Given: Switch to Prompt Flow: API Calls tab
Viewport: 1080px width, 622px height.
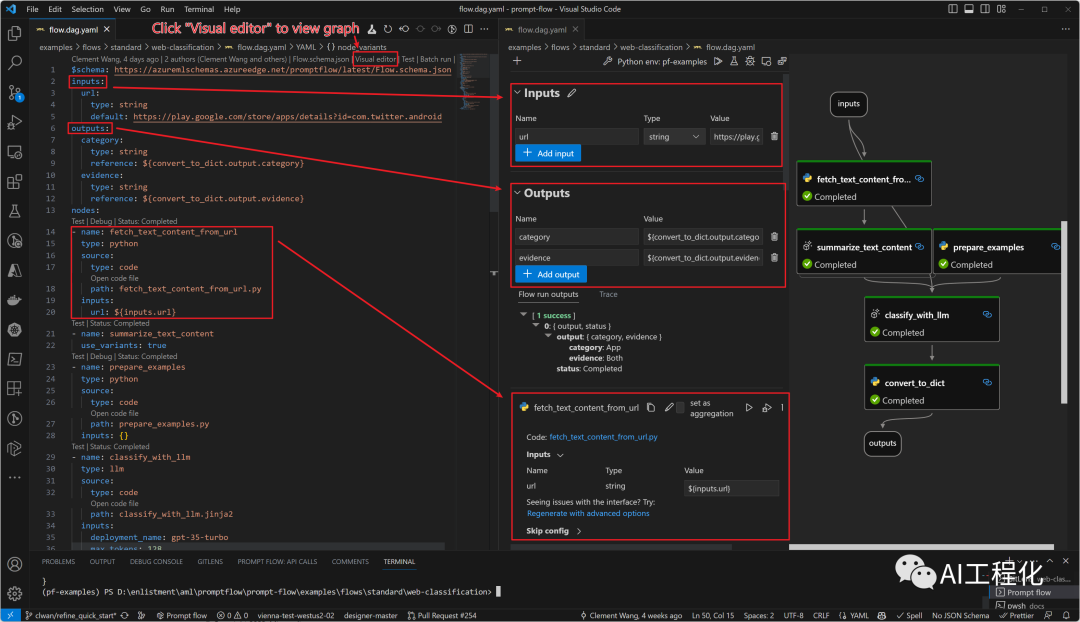Looking at the screenshot, I should (x=278, y=561).
